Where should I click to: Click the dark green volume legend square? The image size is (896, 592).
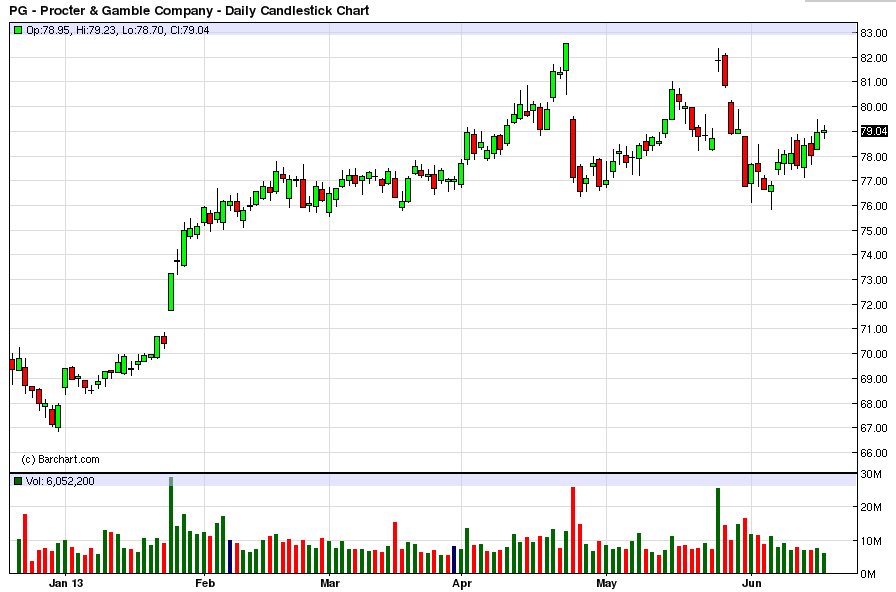coord(18,481)
